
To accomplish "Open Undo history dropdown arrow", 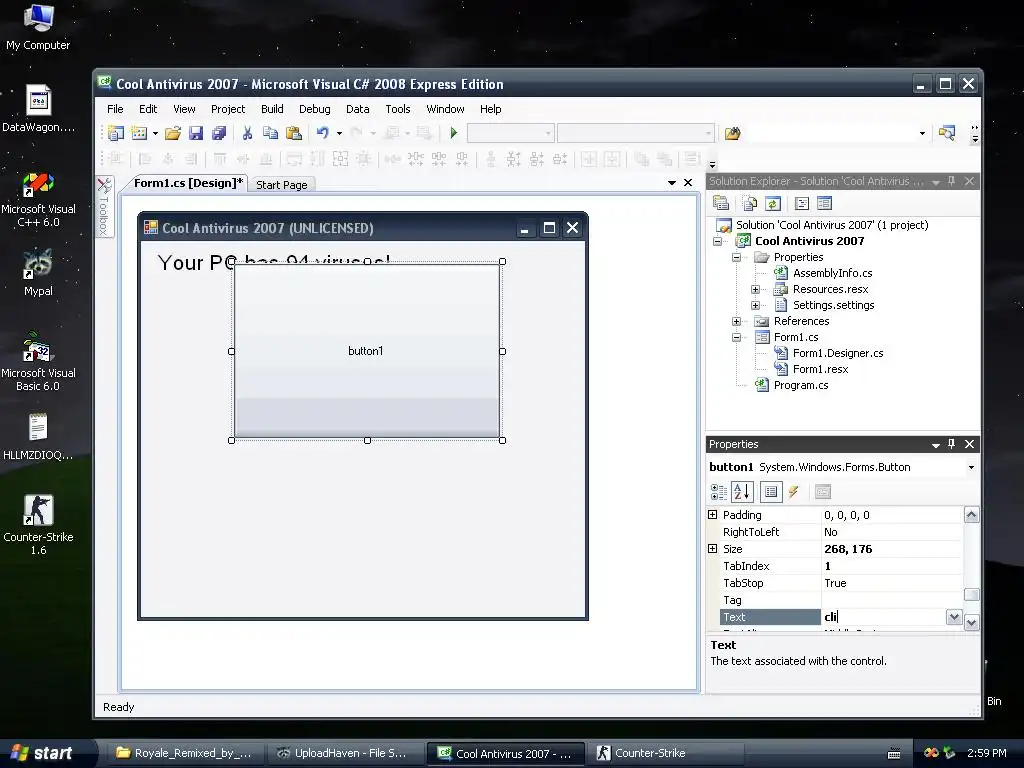I will click(340, 133).
